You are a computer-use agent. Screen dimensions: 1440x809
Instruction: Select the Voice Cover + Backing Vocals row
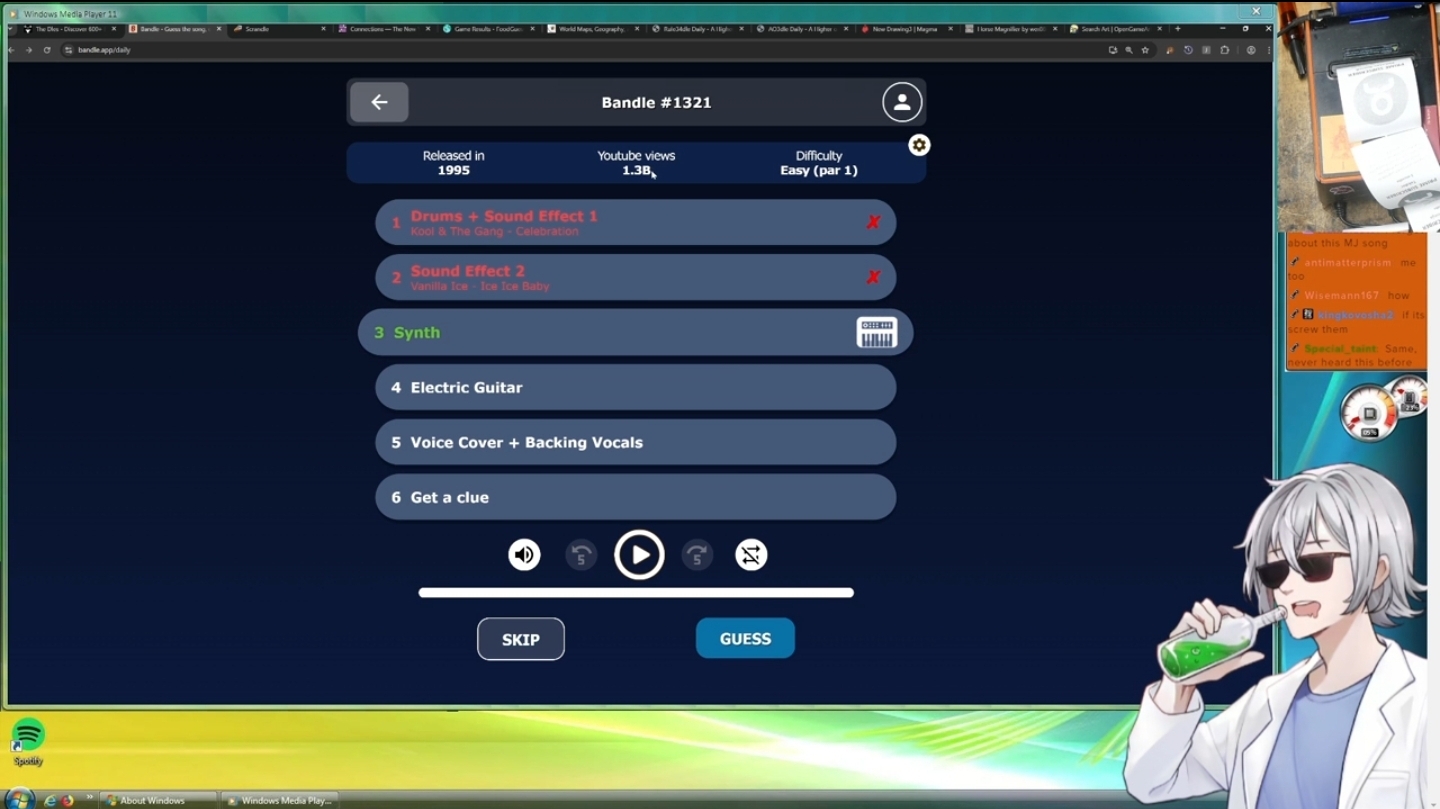[x=636, y=442]
